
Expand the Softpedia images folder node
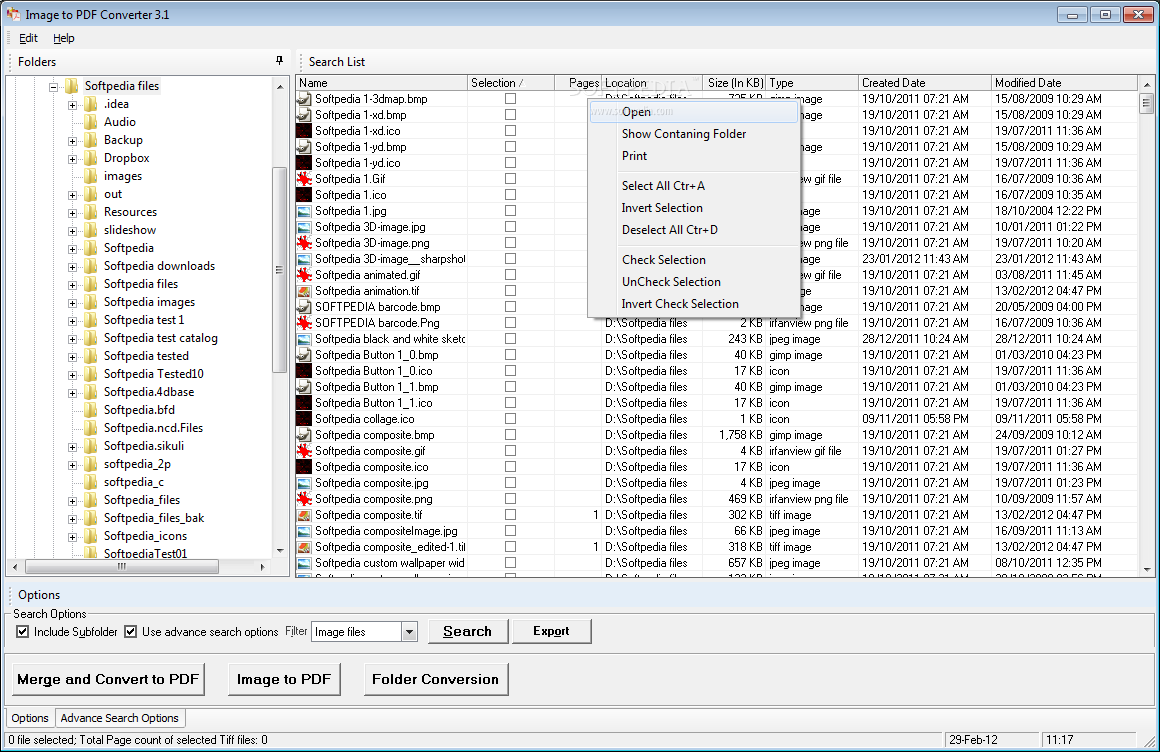tap(72, 303)
